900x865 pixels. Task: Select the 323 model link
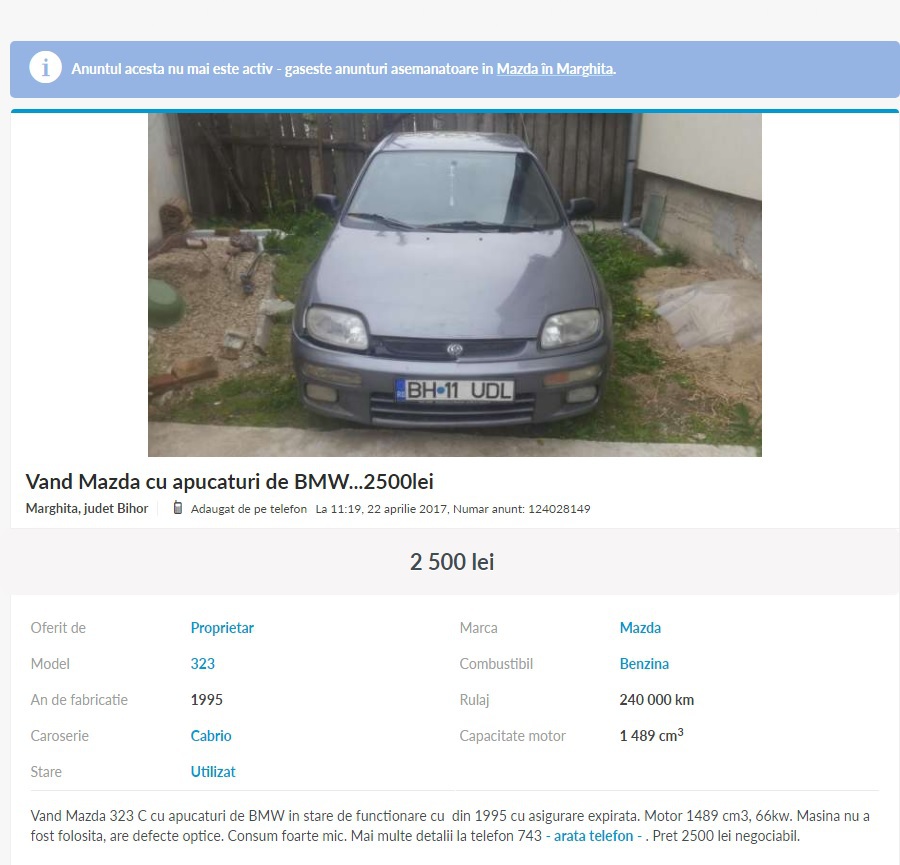pyautogui.click(x=203, y=664)
